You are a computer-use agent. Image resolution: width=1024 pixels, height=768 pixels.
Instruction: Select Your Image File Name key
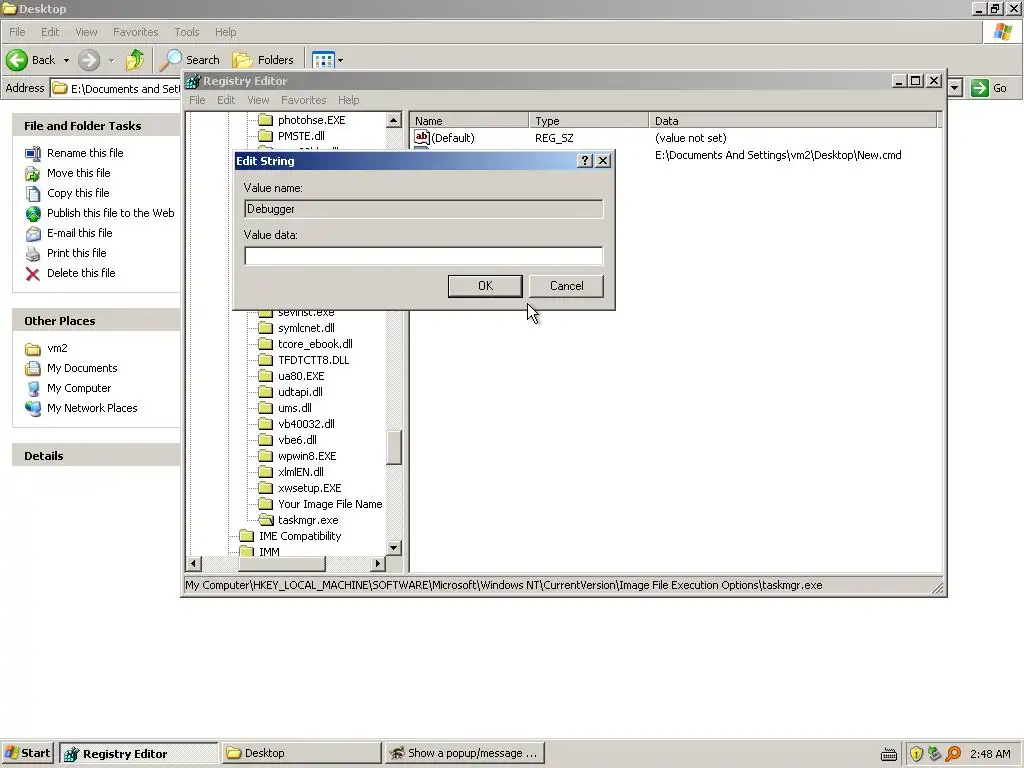[330, 504]
